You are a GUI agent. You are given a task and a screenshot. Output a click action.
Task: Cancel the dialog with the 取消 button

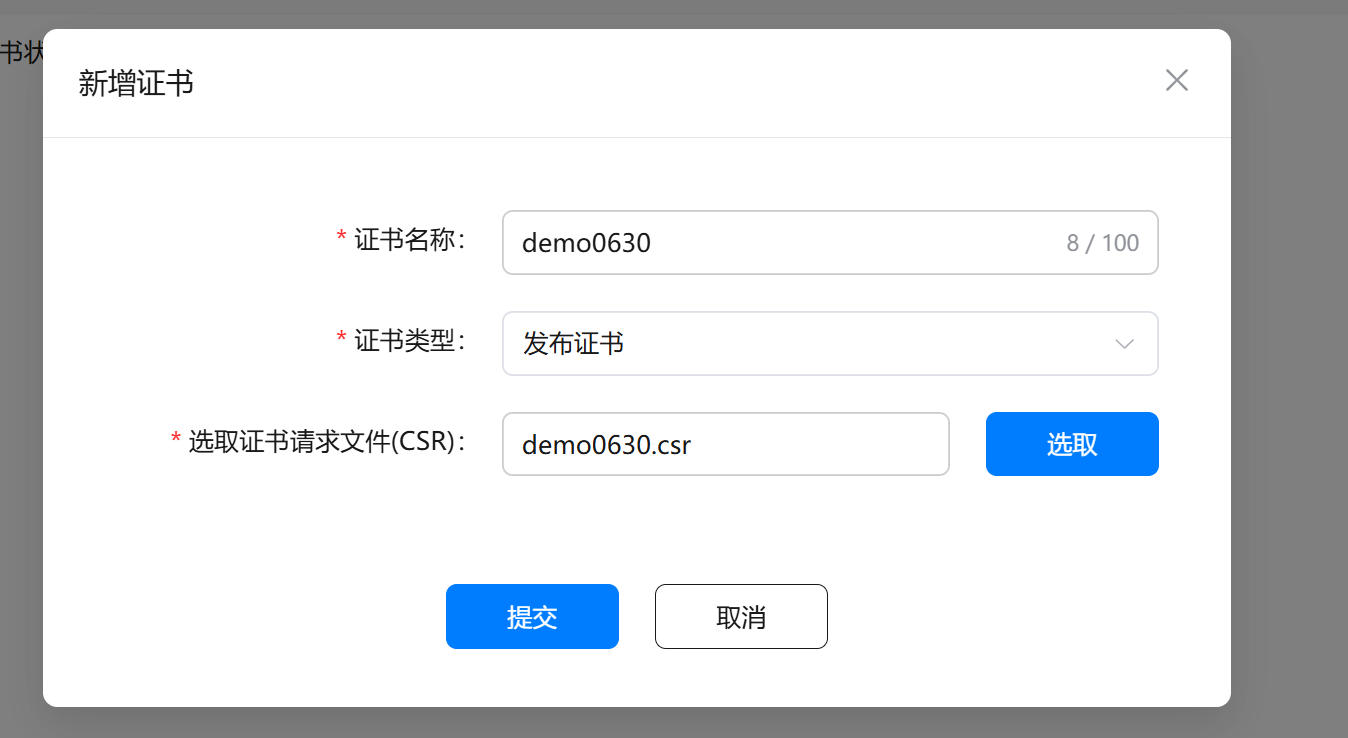click(741, 617)
